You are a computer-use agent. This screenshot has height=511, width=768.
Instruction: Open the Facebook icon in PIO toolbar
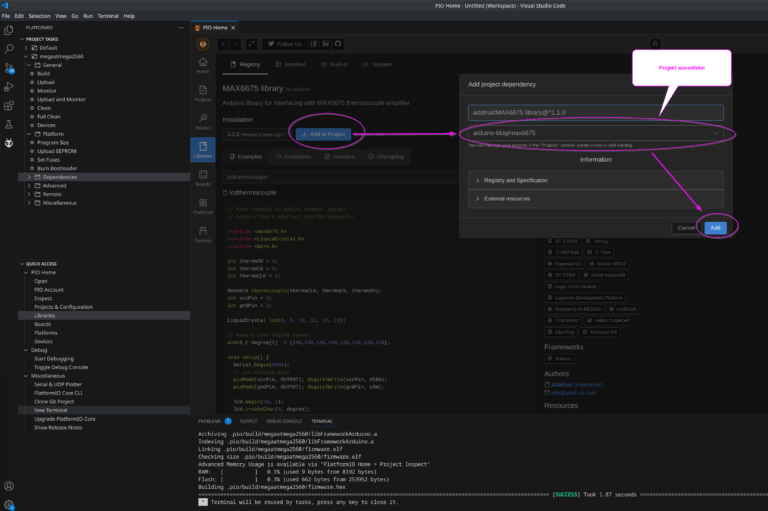coord(314,44)
